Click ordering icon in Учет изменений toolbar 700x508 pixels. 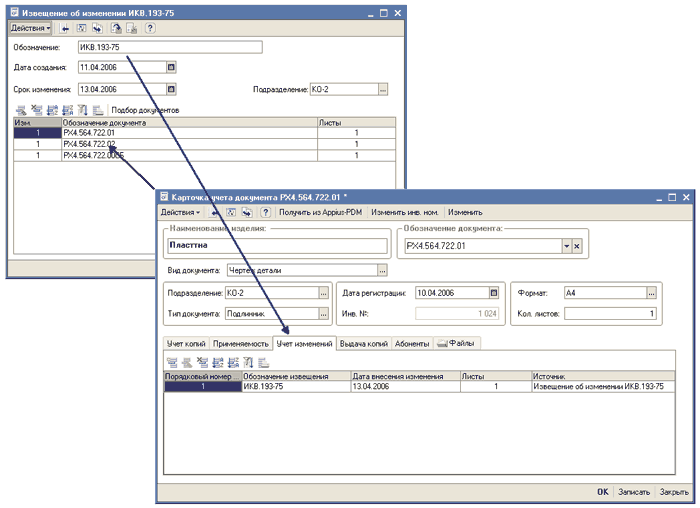click(x=248, y=363)
